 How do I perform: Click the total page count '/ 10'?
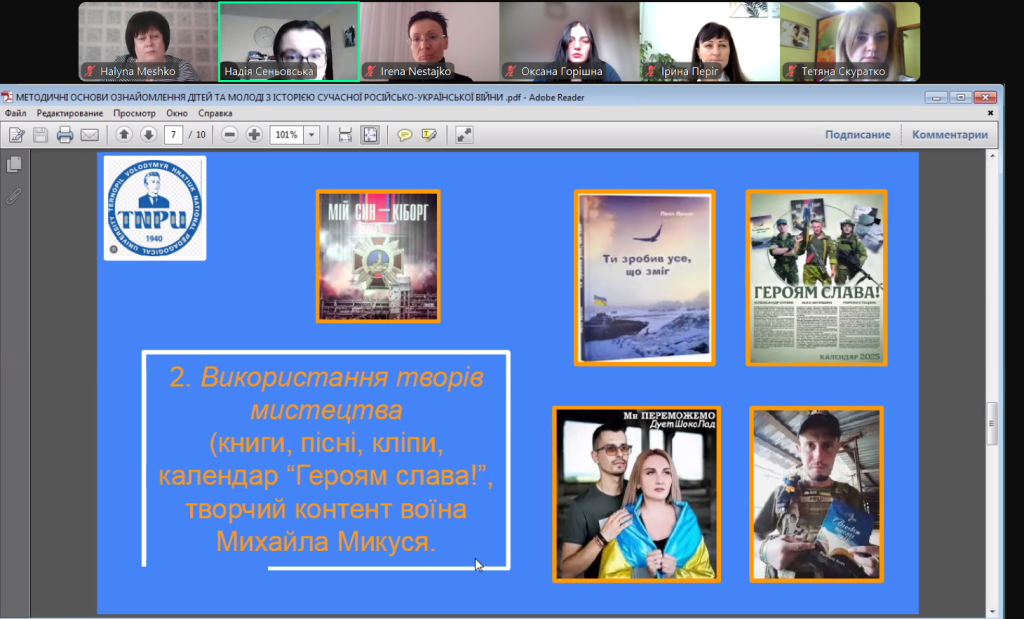(x=197, y=135)
